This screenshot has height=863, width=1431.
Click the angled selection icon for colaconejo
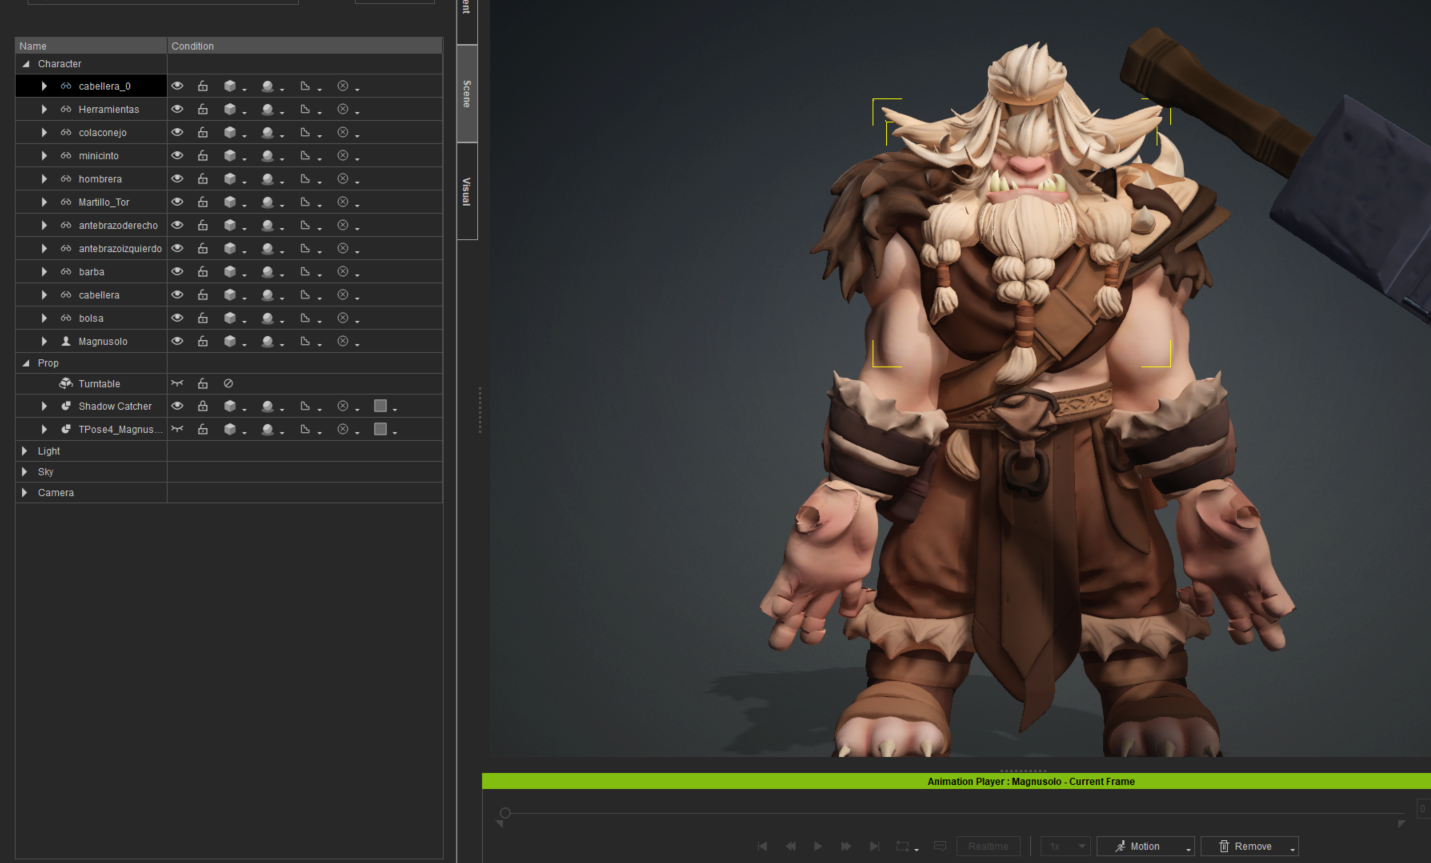tap(305, 132)
